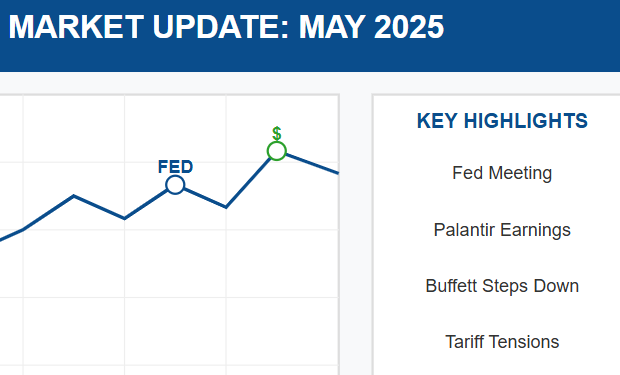The height and width of the screenshot is (375, 620).
Task: Select the Palantir Earnings highlight
Action: [502, 230]
